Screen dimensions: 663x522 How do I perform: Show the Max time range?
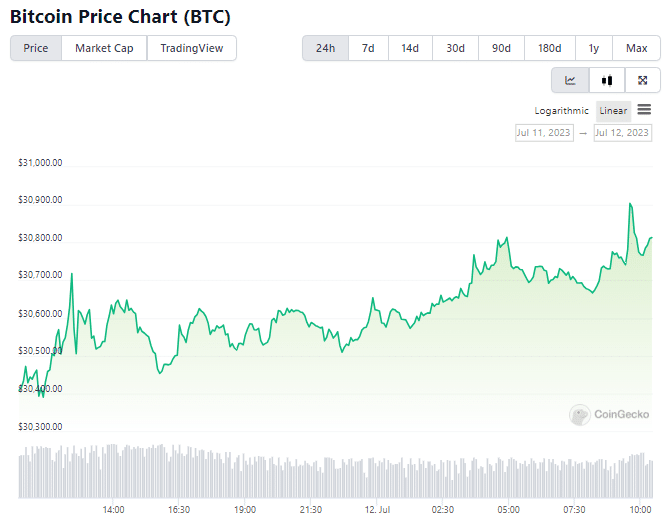tap(636, 48)
